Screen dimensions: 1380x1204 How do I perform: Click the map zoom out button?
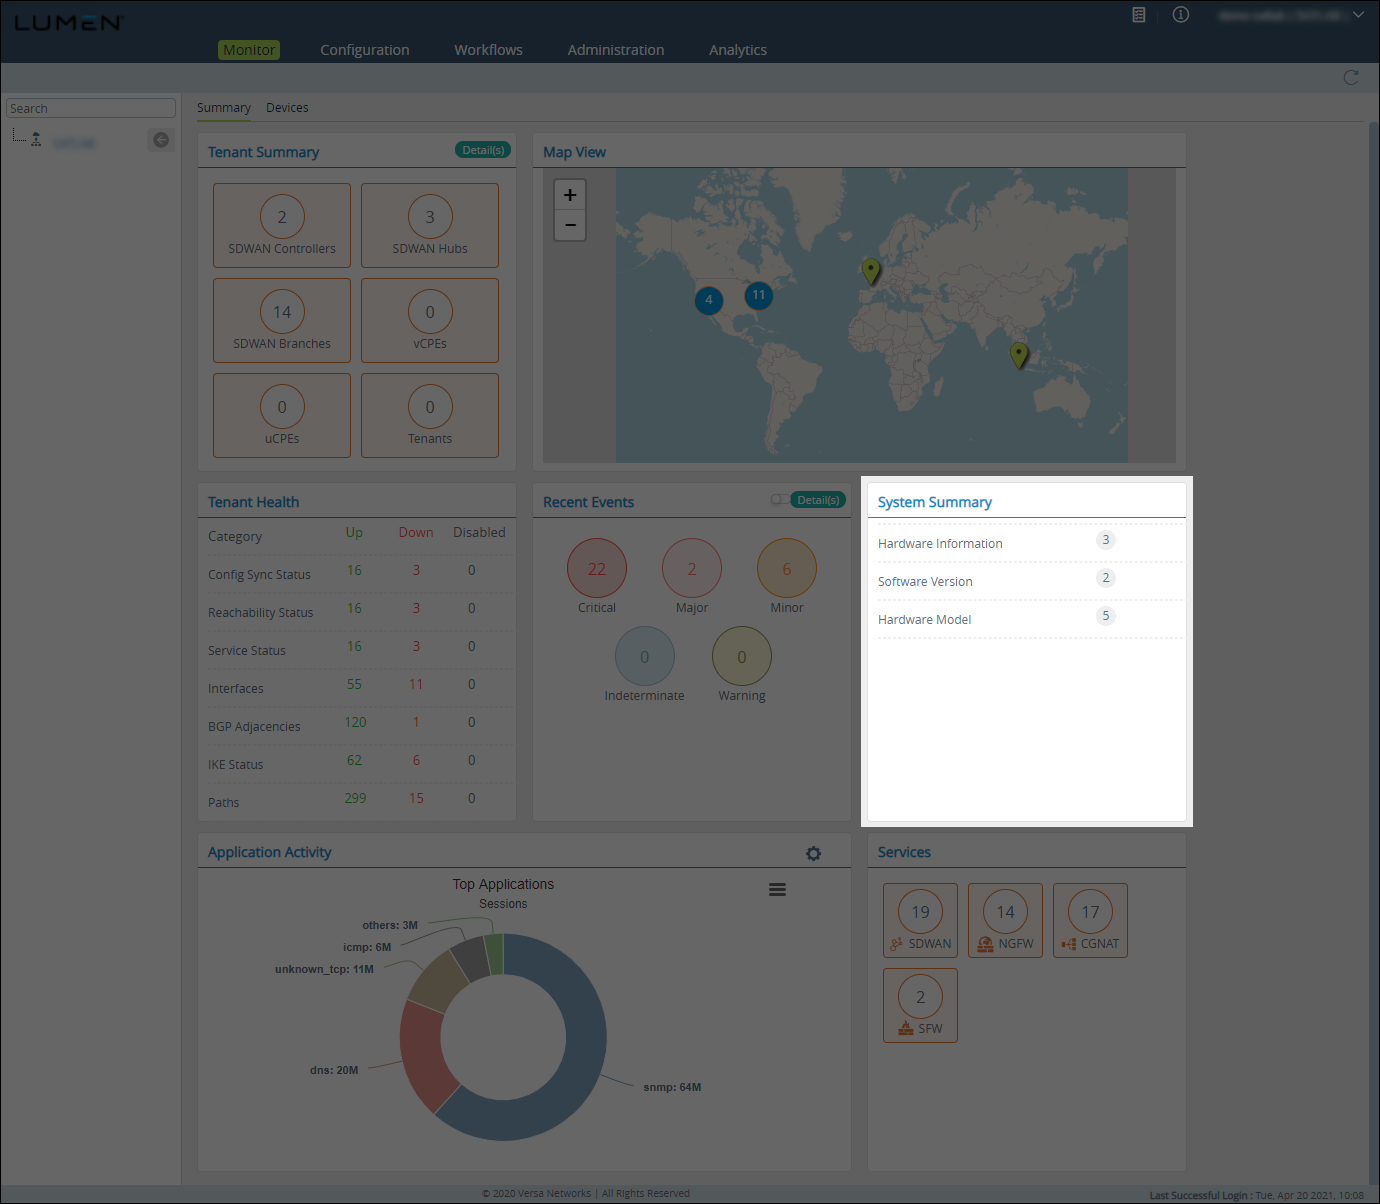570,225
